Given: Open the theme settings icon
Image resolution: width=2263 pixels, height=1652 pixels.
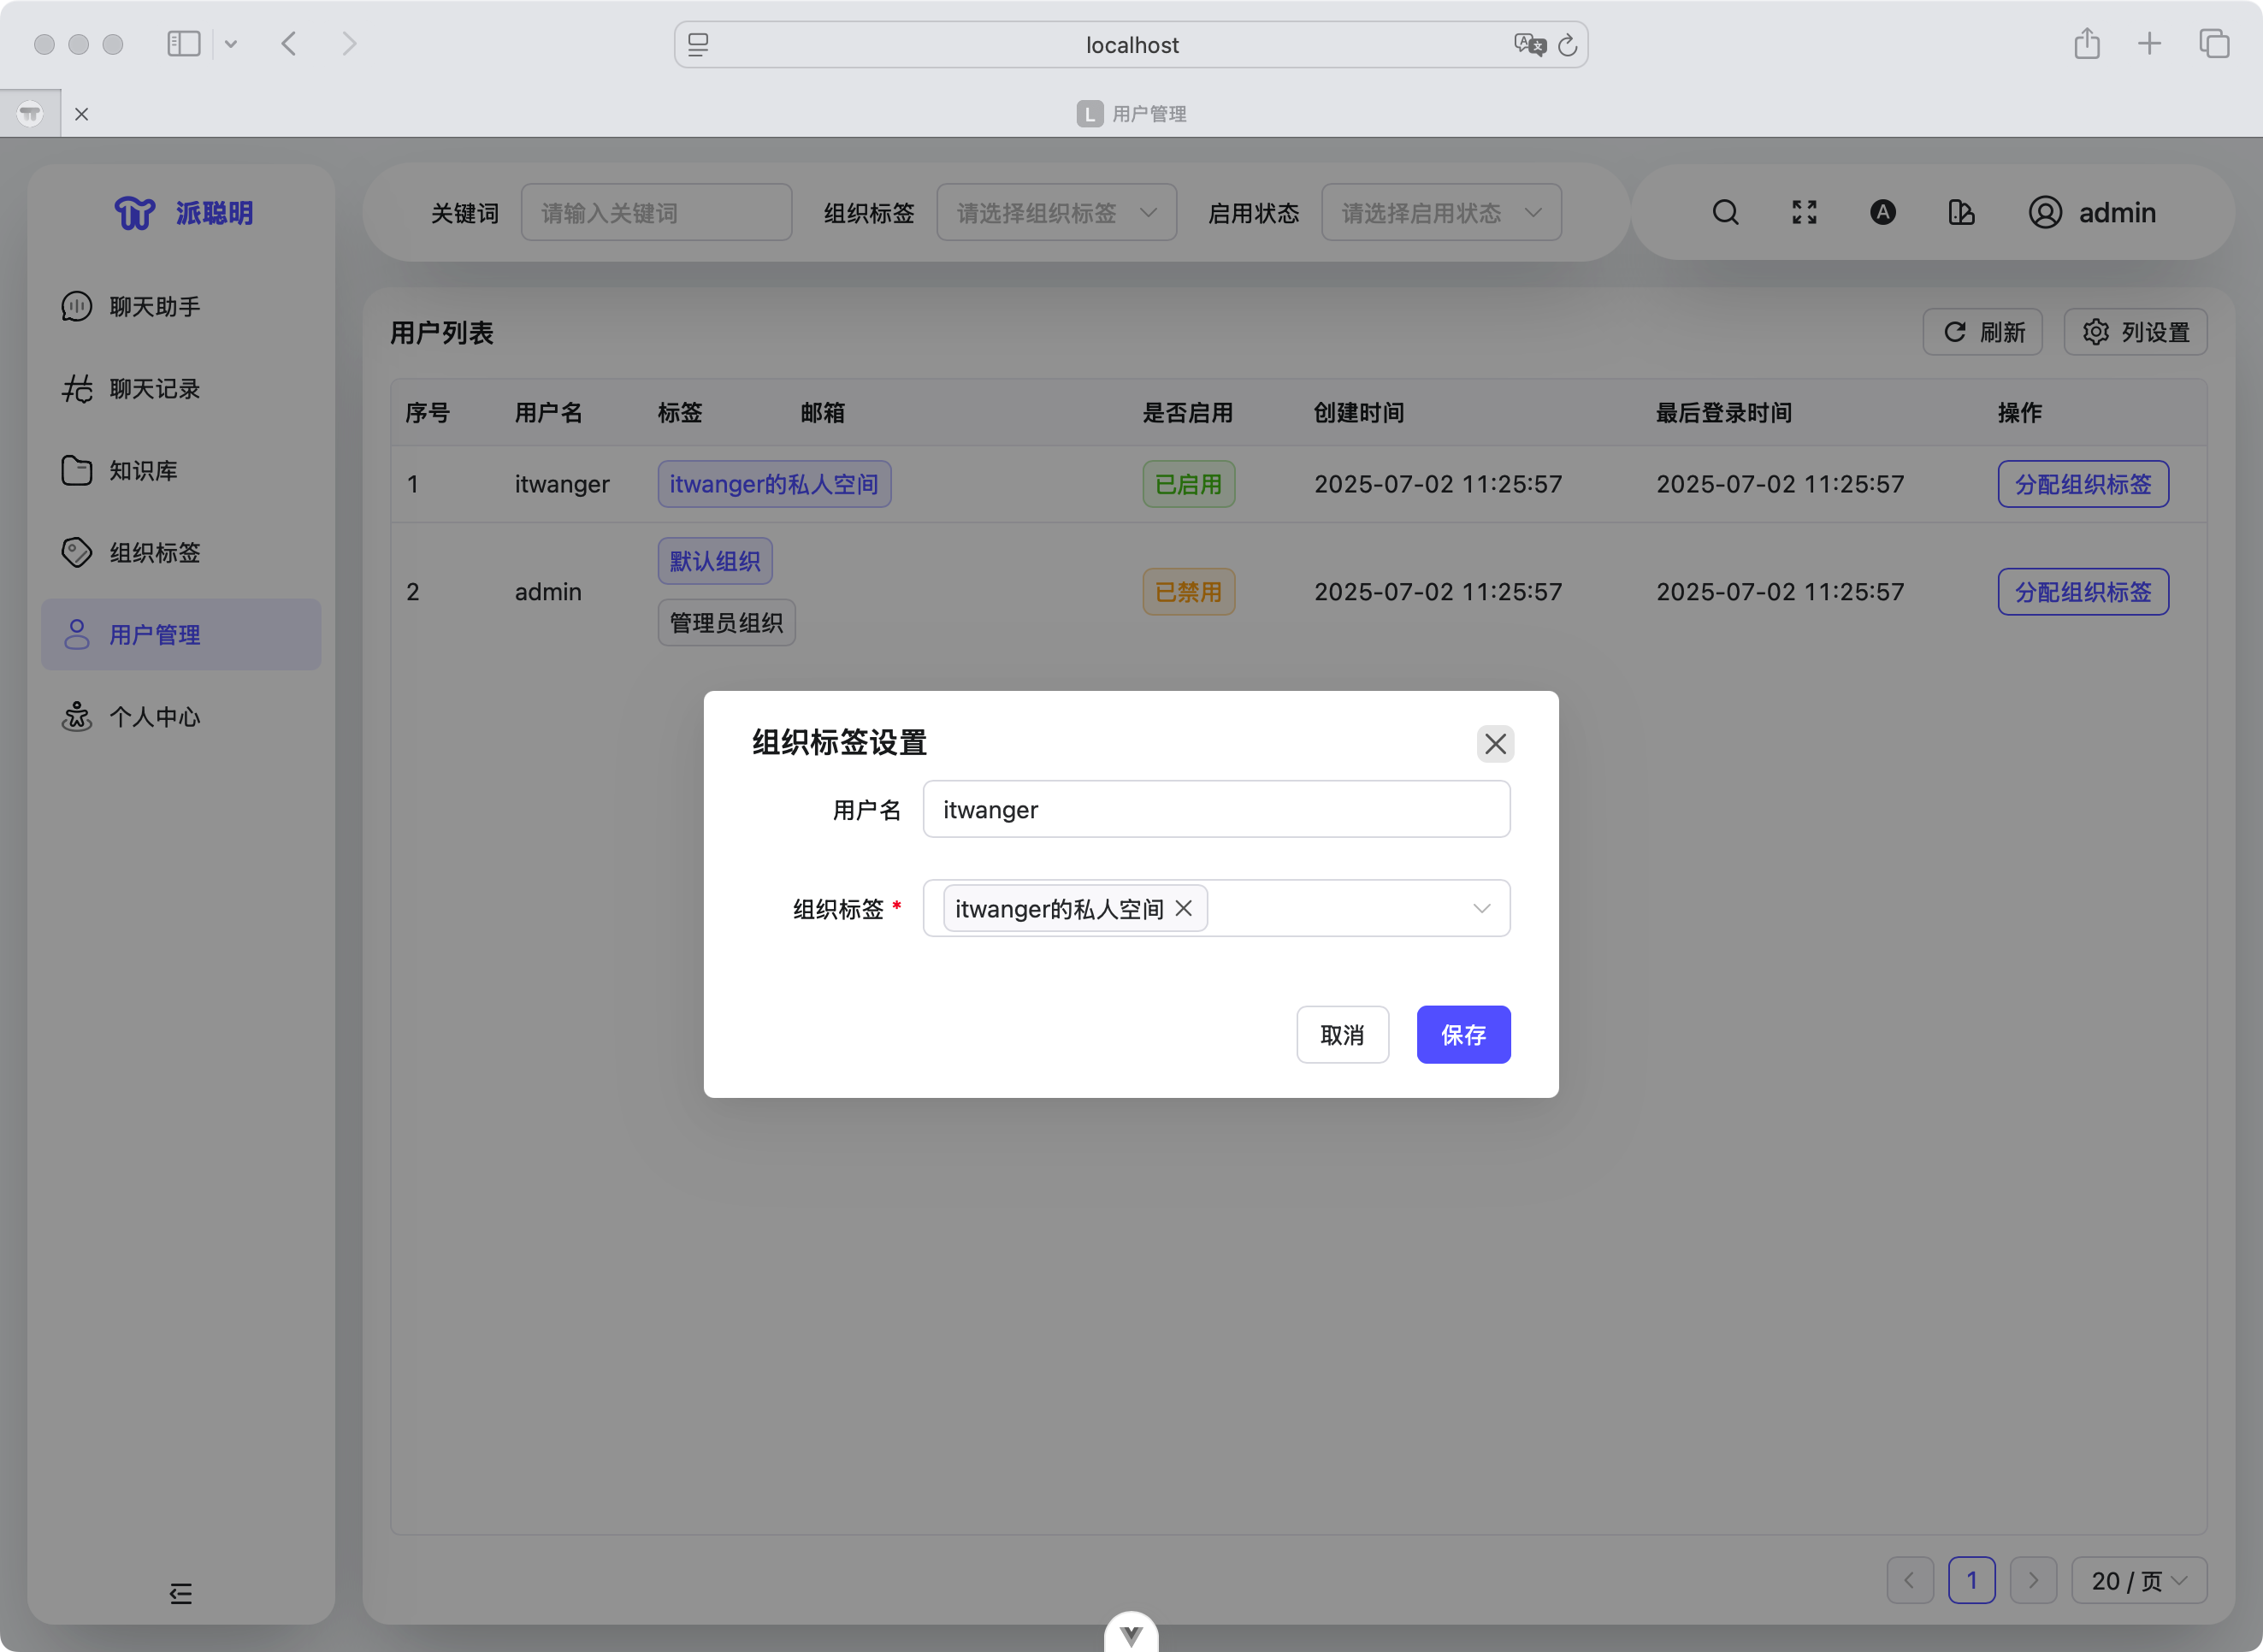Looking at the screenshot, I should tap(1961, 213).
